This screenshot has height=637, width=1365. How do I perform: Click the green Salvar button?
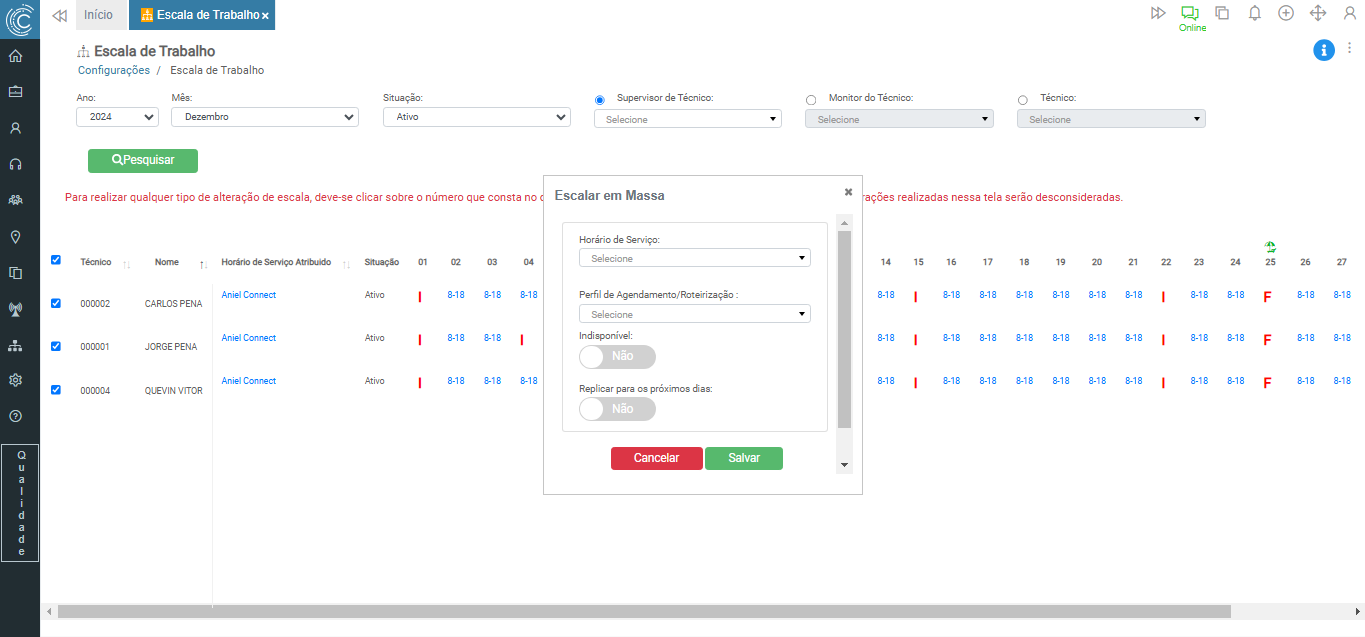(x=743, y=458)
